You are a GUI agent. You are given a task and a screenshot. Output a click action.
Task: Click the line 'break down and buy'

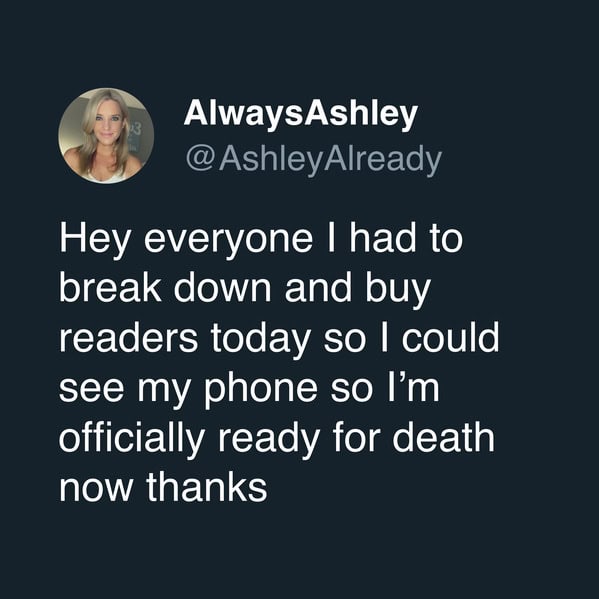pyautogui.click(x=245, y=291)
